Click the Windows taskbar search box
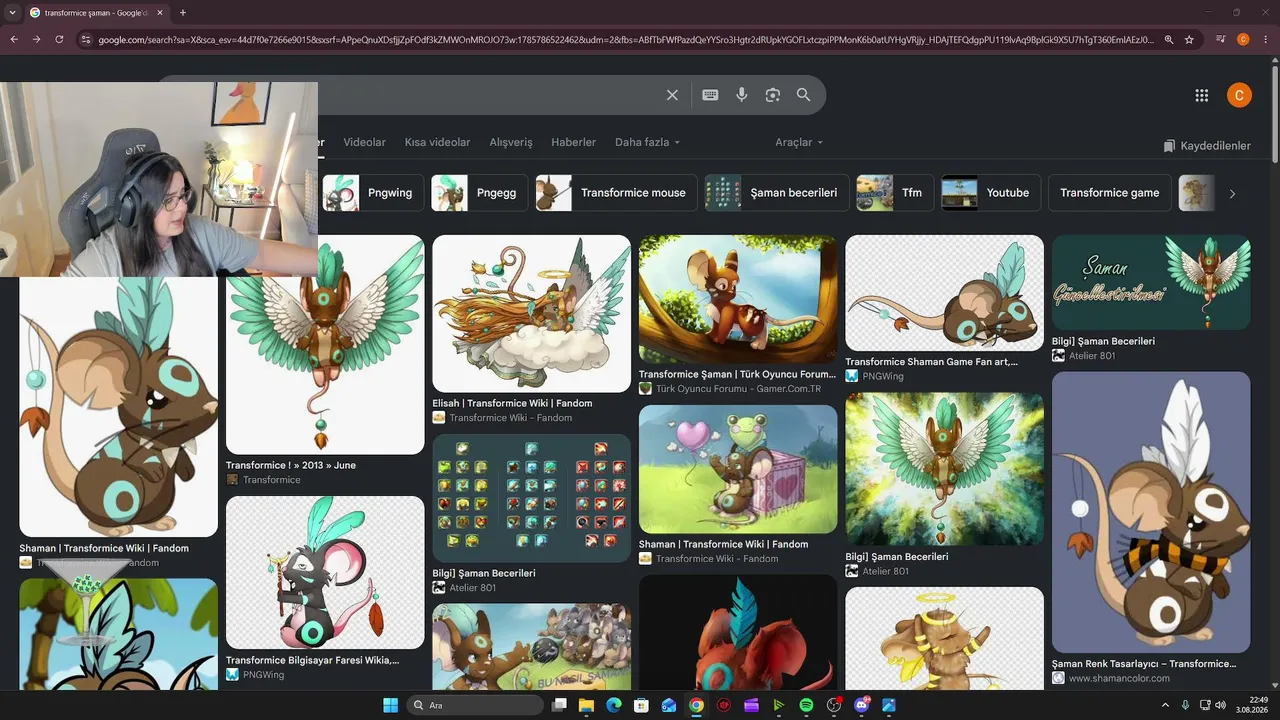 click(x=474, y=705)
